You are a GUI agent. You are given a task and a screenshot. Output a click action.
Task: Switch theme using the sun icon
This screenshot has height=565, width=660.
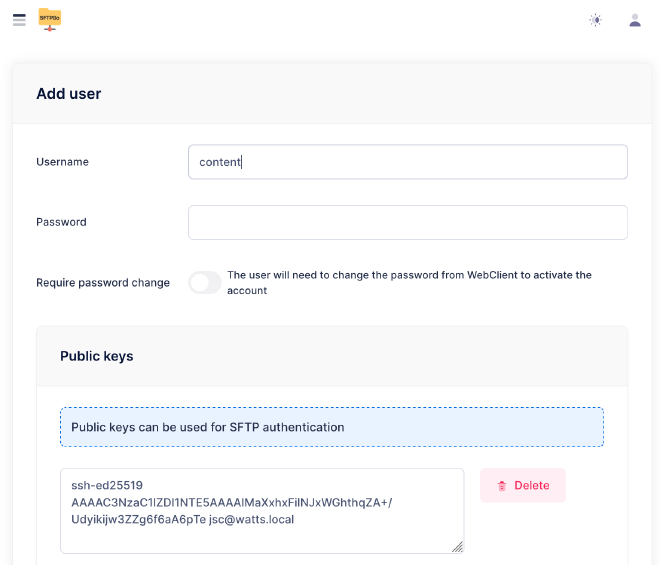point(596,20)
